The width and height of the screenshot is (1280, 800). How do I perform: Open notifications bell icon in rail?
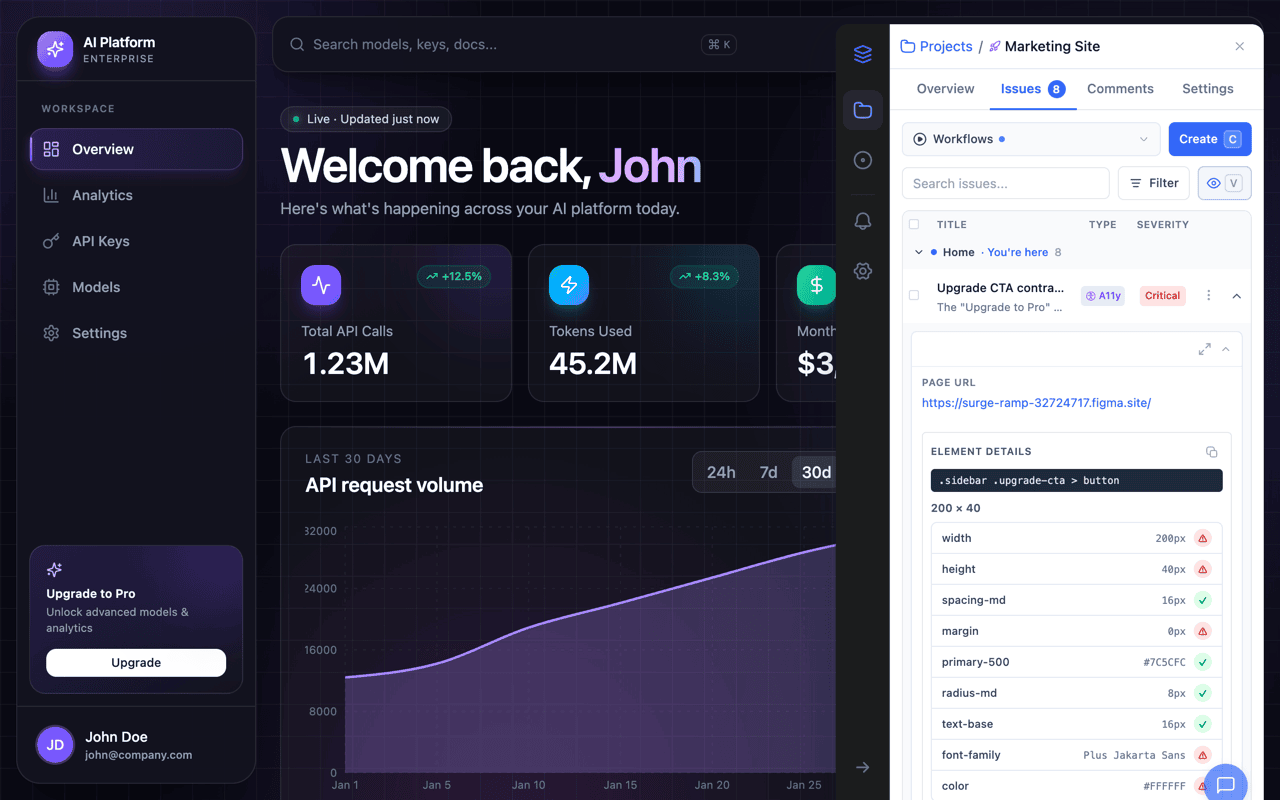(x=863, y=221)
